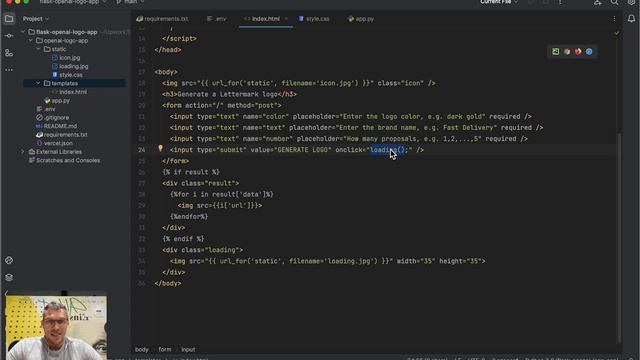640x360 pixels.
Task: Switch to the style.css tab
Action: (x=314, y=19)
